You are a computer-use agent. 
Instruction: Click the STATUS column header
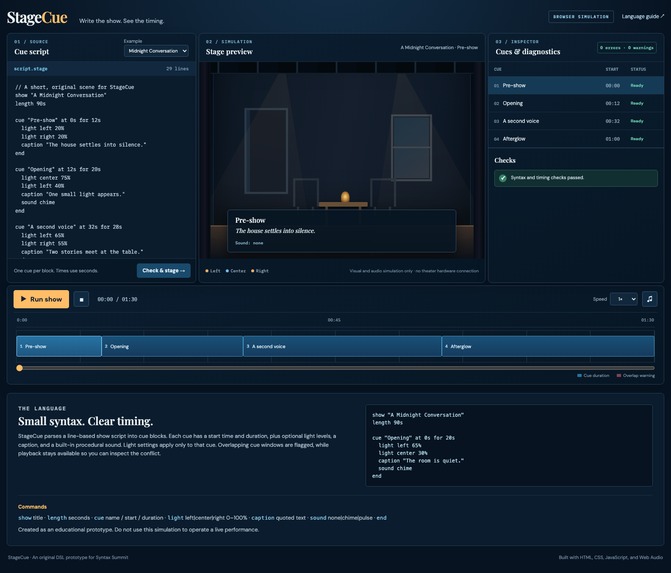(x=638, y=69)
